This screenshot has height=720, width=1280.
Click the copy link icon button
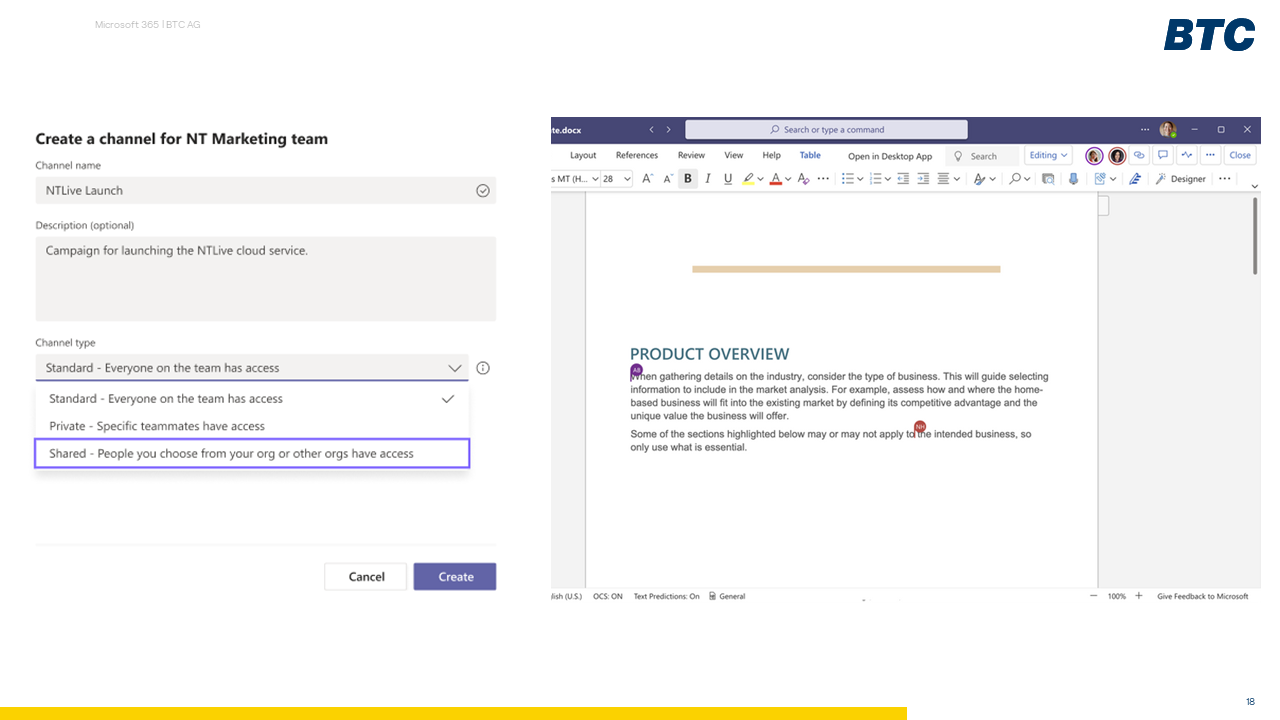[1139, 156]
